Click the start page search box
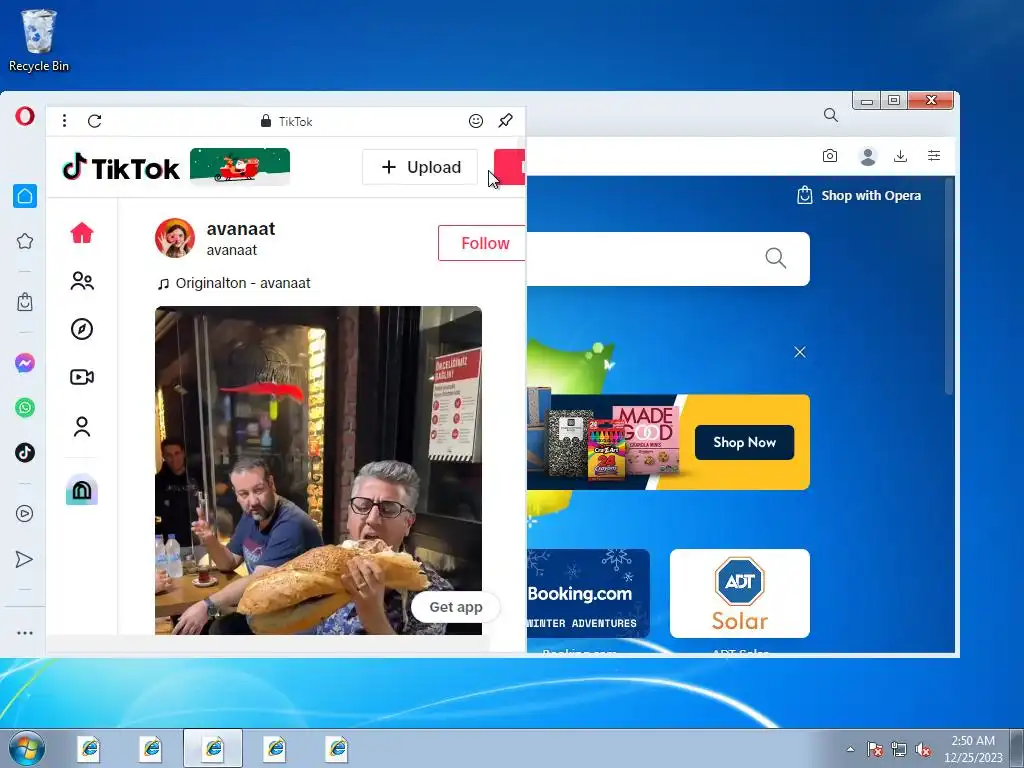This screenshot has height=768, width=1024. point(668,259)
